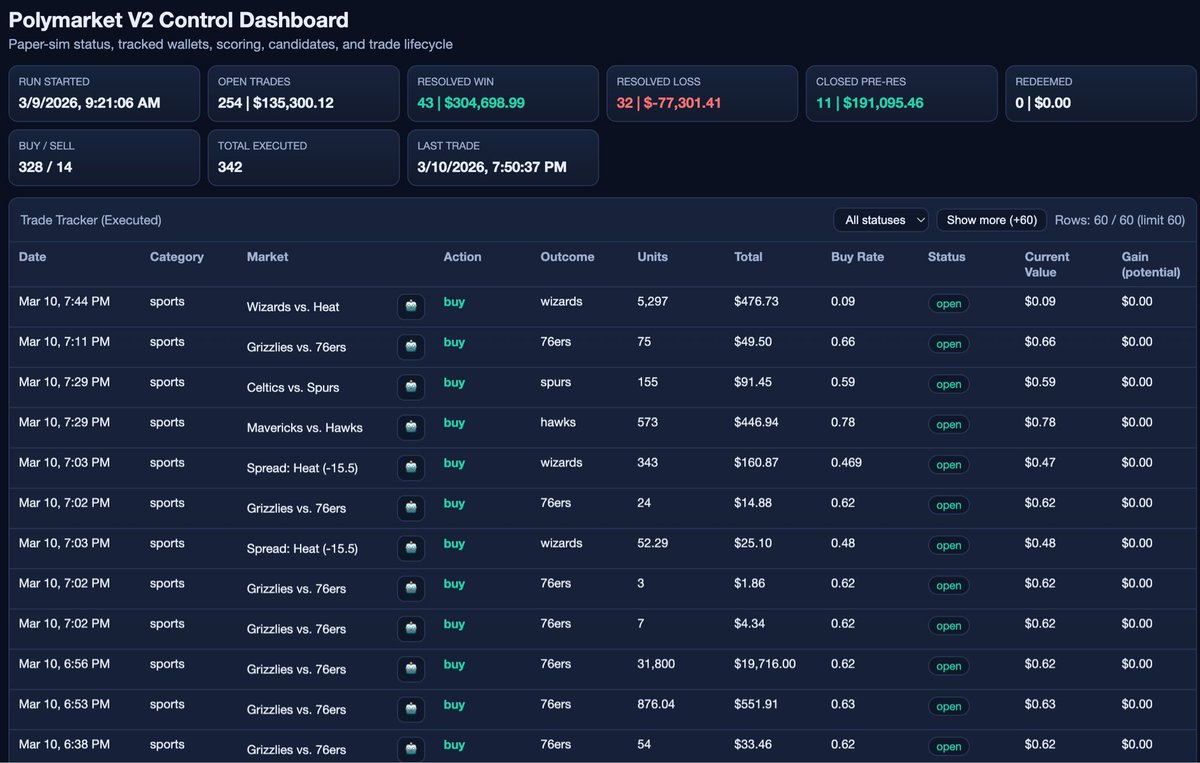This screenshot has width=1200, height=763.
Task: Open the All statuses filter dropdown
Action: [x=881, y=220]
